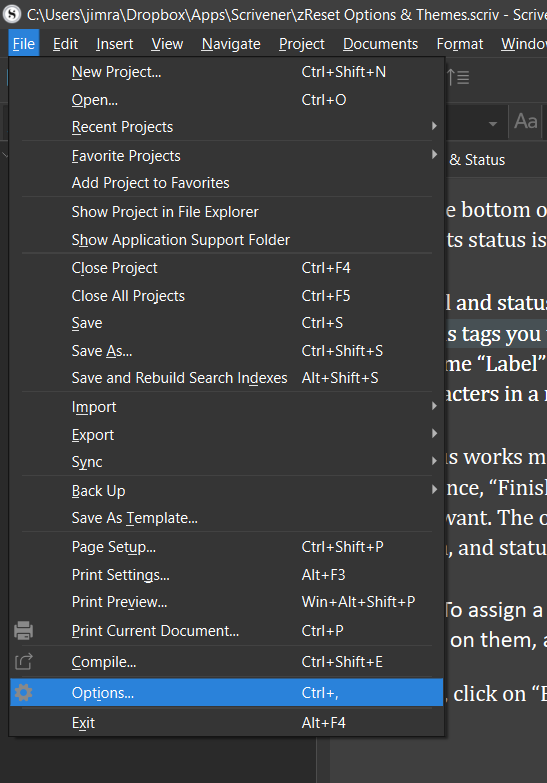Select Show Project in File Explorer

tap(227, 212)
